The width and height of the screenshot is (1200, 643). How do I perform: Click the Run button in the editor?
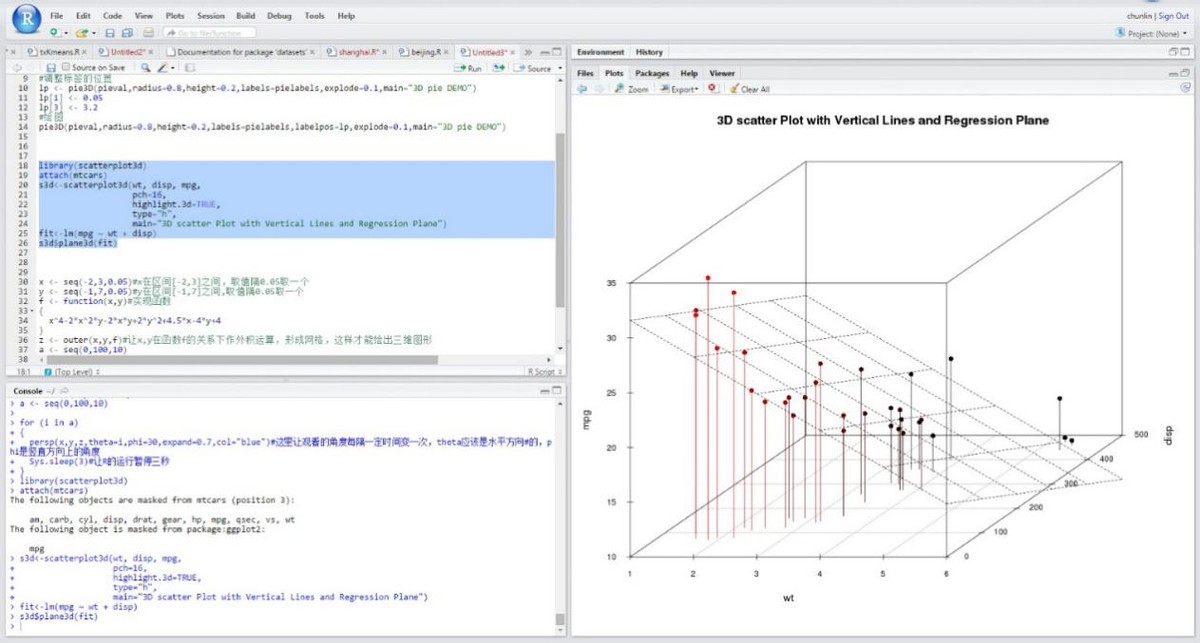[468, 68]
